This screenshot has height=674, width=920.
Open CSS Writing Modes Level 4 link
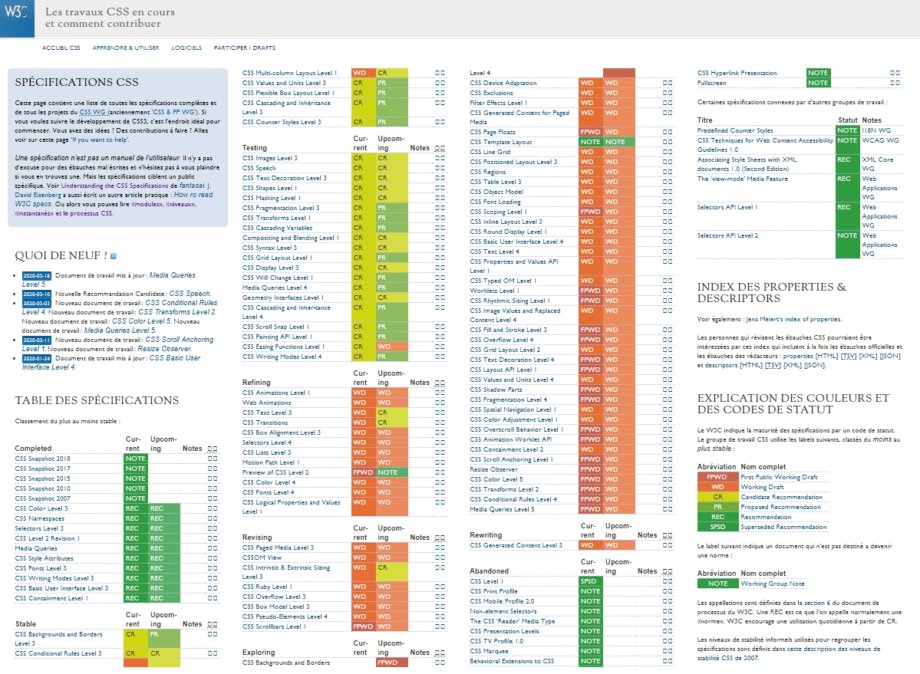(282, 357)
